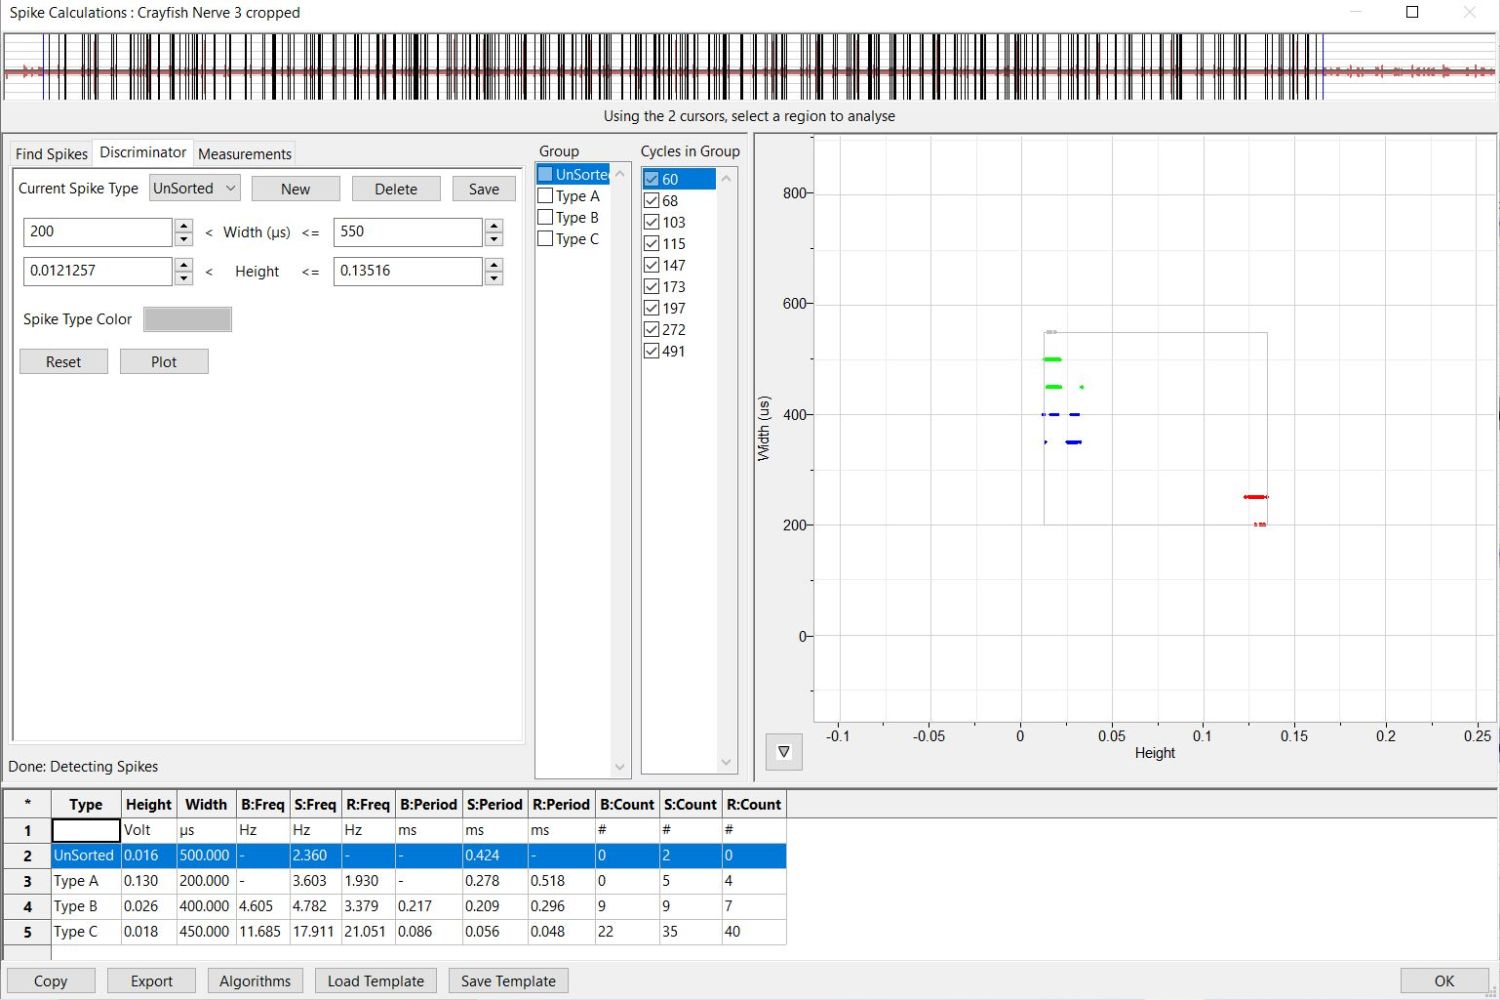Open the Algorithms dialog
Image resolution: width=1500 pixels, height=1000 pixels.
[255, 980]
